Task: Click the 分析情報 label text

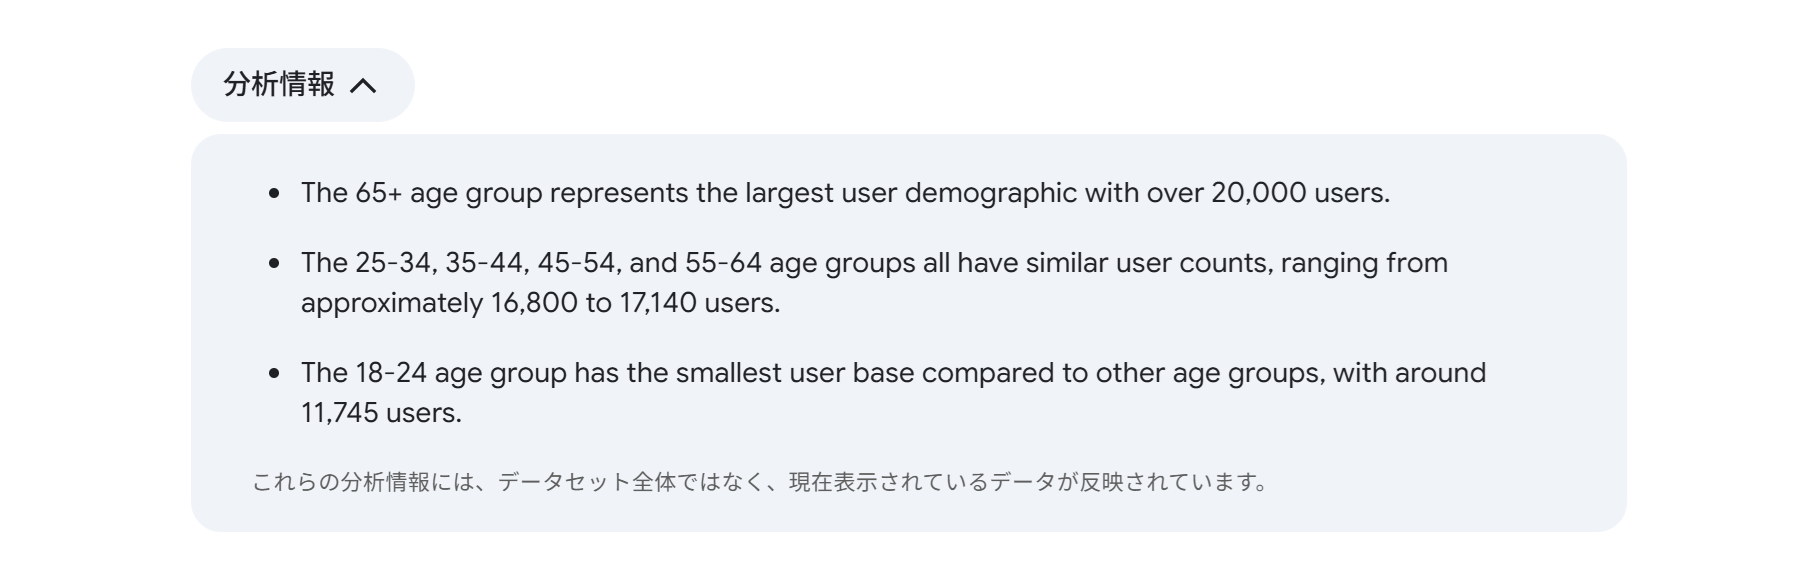Action: 279,84
